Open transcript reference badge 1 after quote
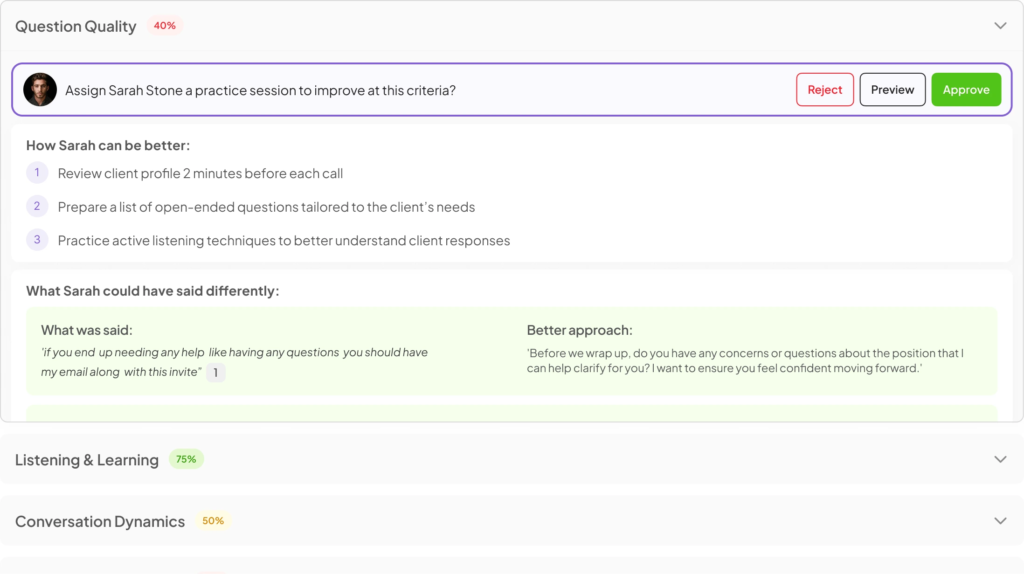 (216, 372)
